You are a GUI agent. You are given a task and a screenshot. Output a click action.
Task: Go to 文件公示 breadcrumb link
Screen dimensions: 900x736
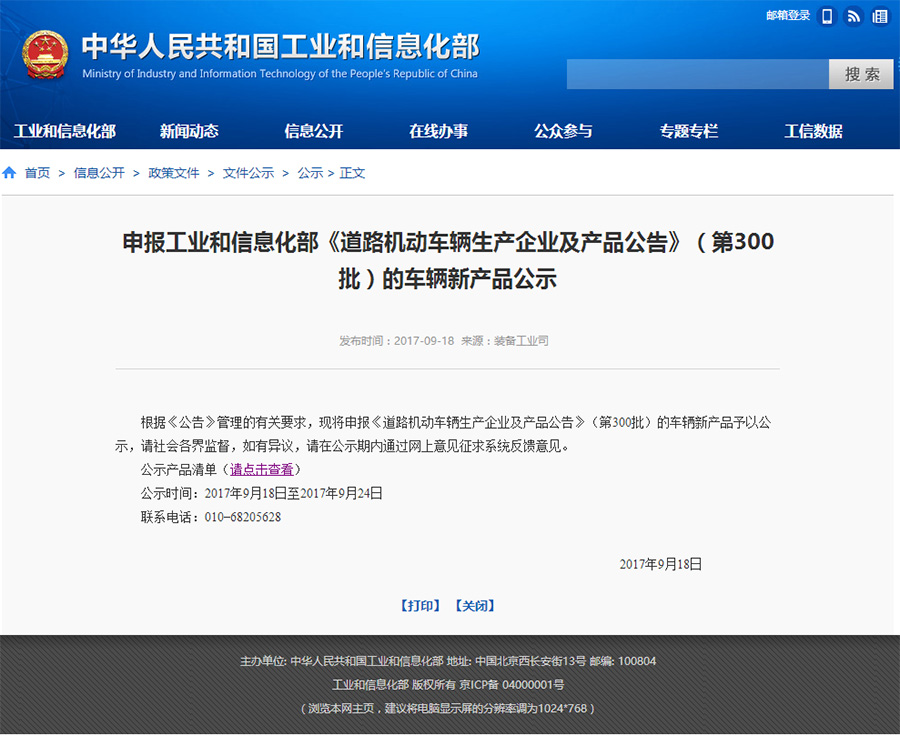(x=248, y=173)
